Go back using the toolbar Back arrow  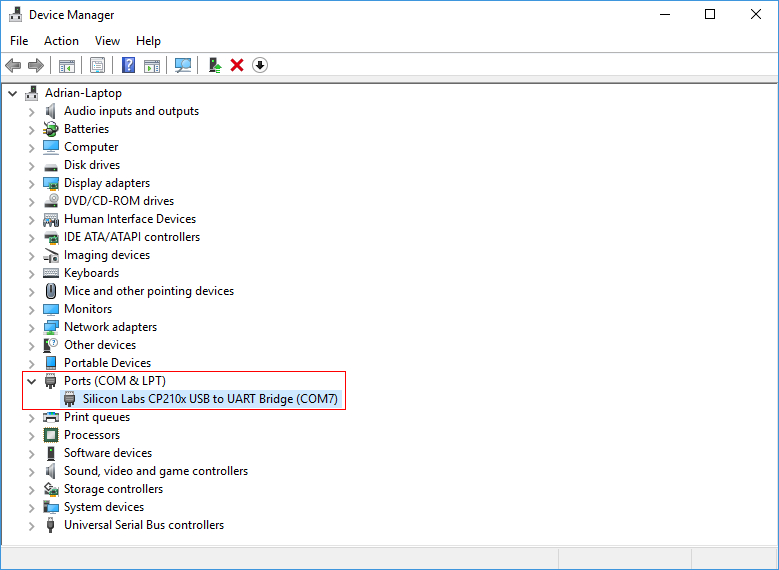(13, 65)
